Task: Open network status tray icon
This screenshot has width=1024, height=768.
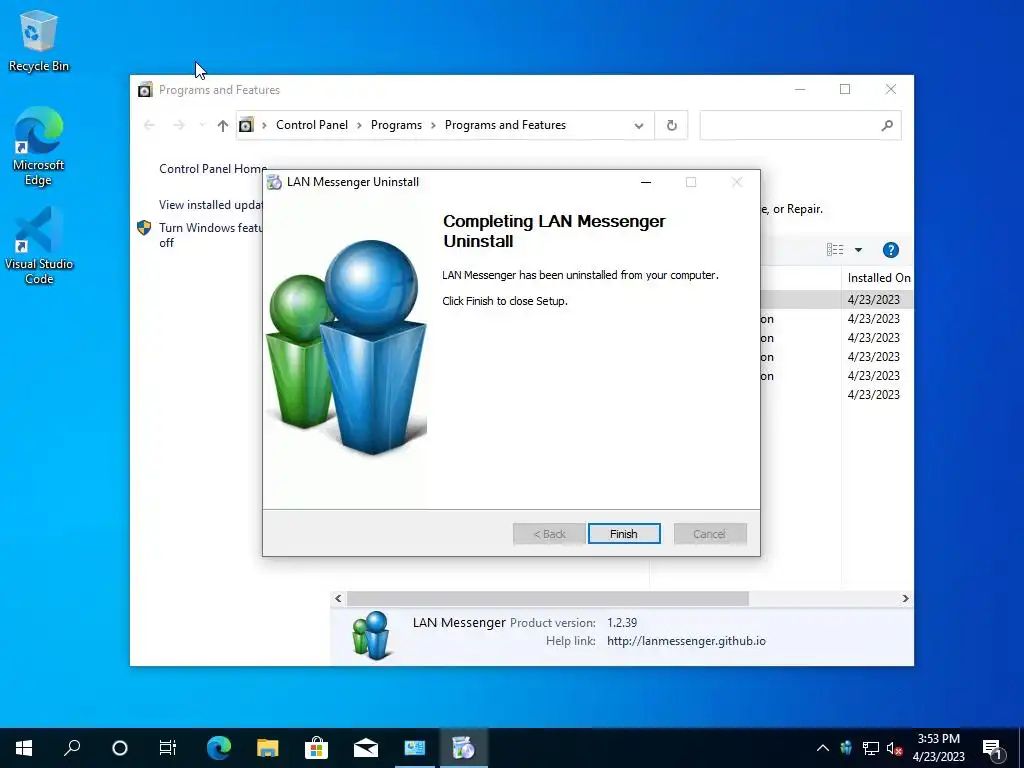Action: pyautogui.click(x=871, y=748)
